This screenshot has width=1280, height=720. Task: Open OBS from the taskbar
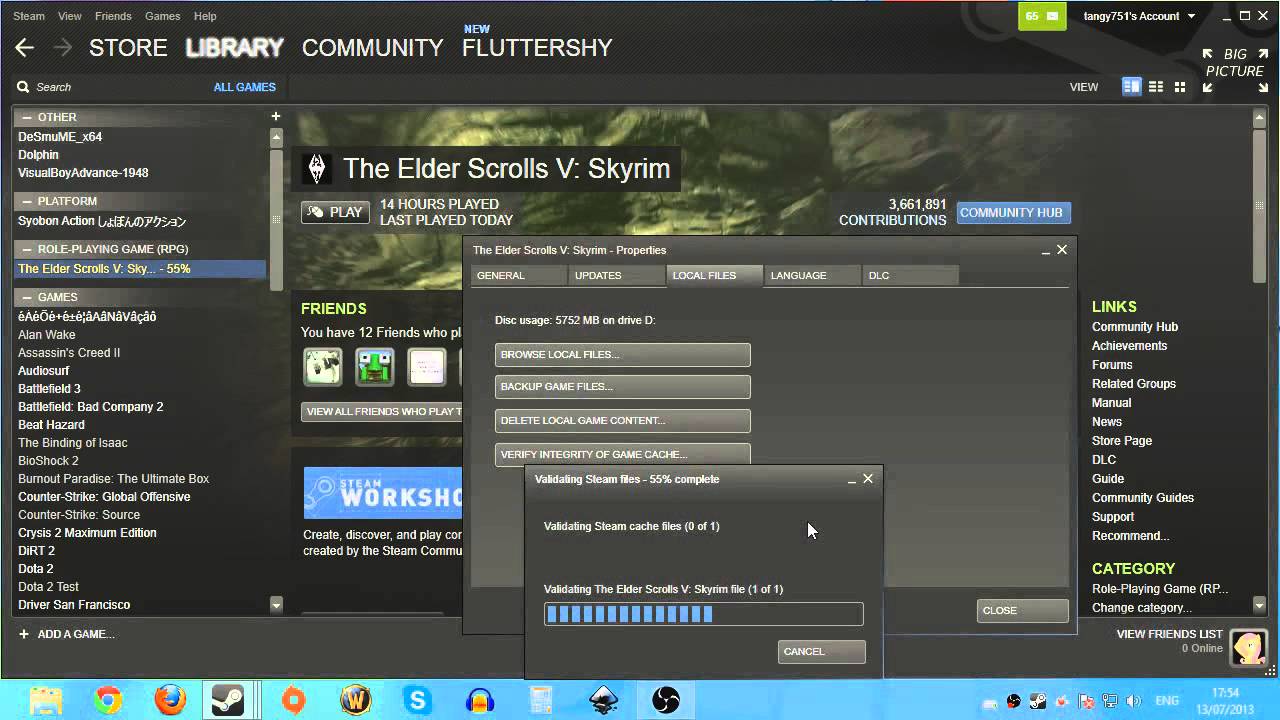tap(666, 700)
